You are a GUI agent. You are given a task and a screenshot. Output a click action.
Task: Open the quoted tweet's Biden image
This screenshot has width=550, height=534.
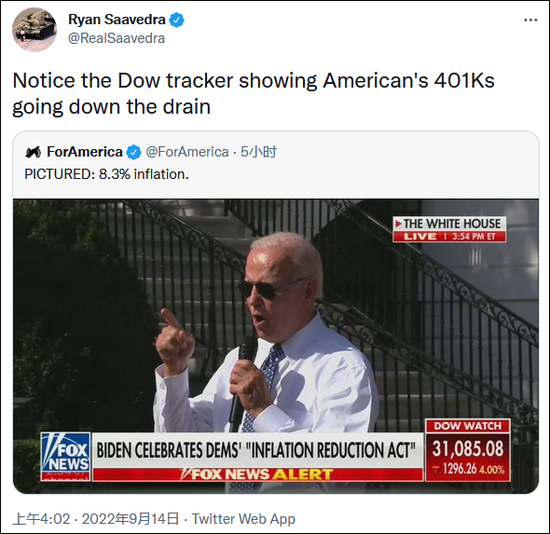[x=276, y=346]
